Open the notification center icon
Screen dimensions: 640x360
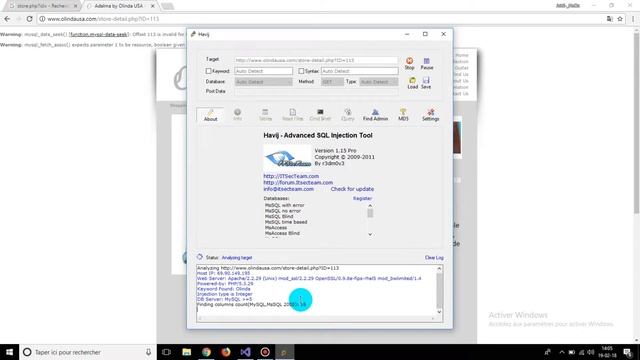(627, 352)
